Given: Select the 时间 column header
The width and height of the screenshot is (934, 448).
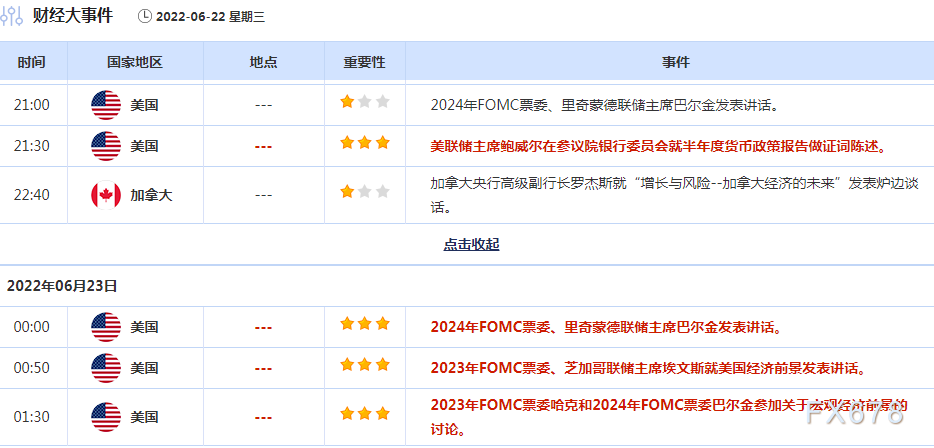Looking at the screenshot, I should pyautogui.click(x=31, y=62).
